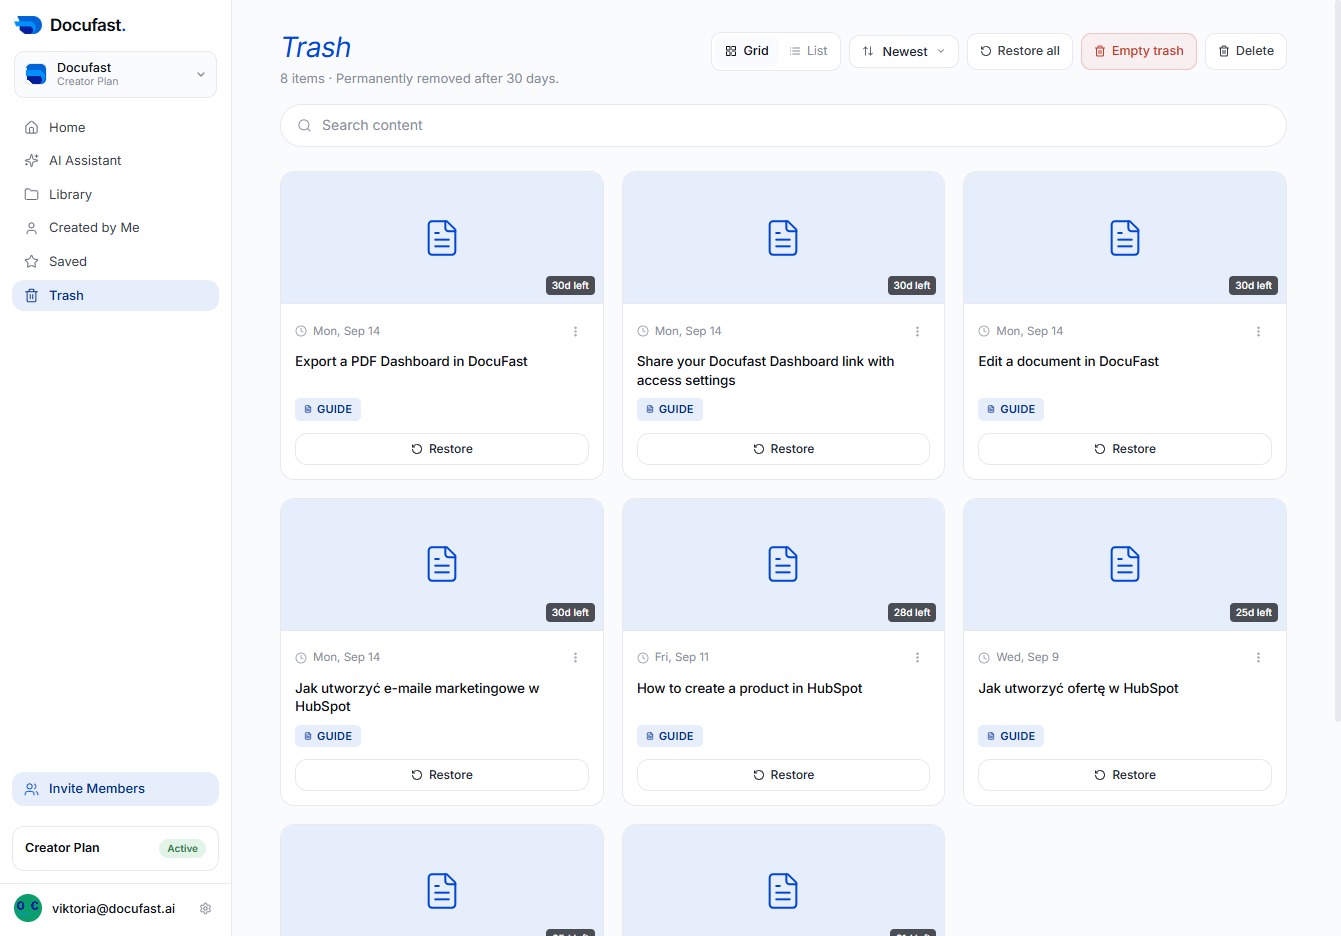
Task: Open the thumbnail of Edit a document in DocuFast
Action: 1125,238
